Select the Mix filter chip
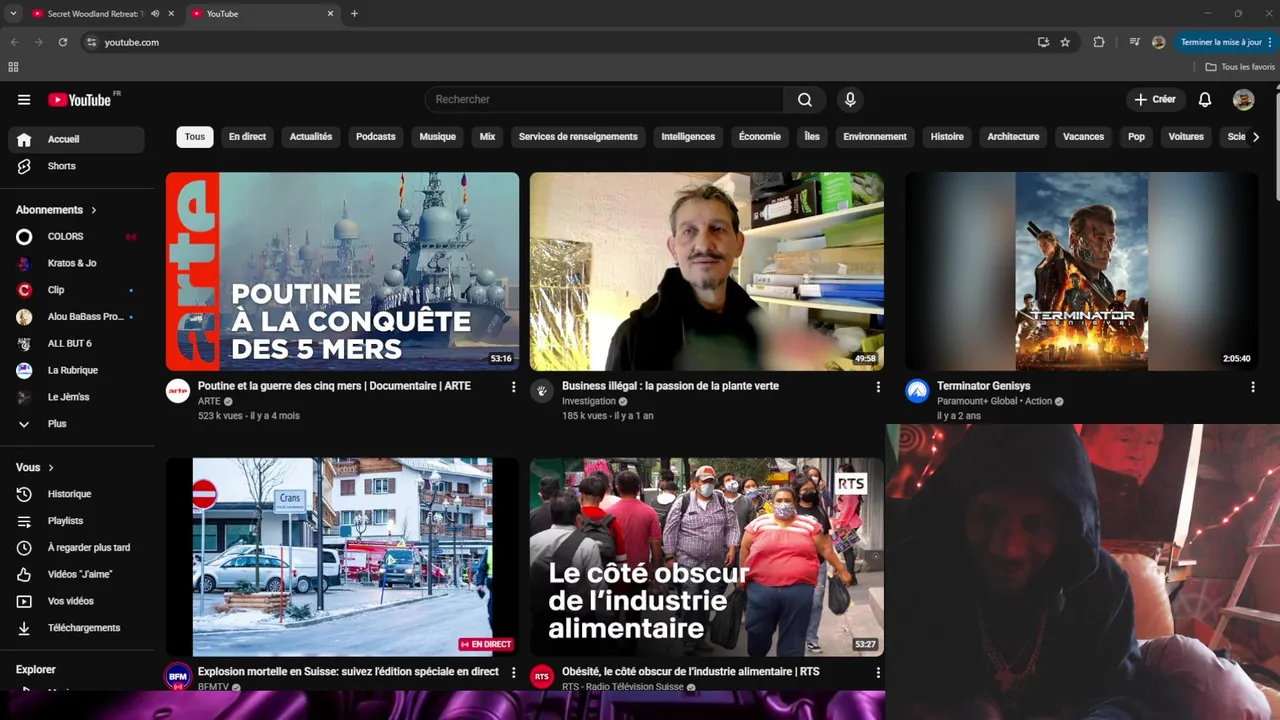 pos(487,137)
